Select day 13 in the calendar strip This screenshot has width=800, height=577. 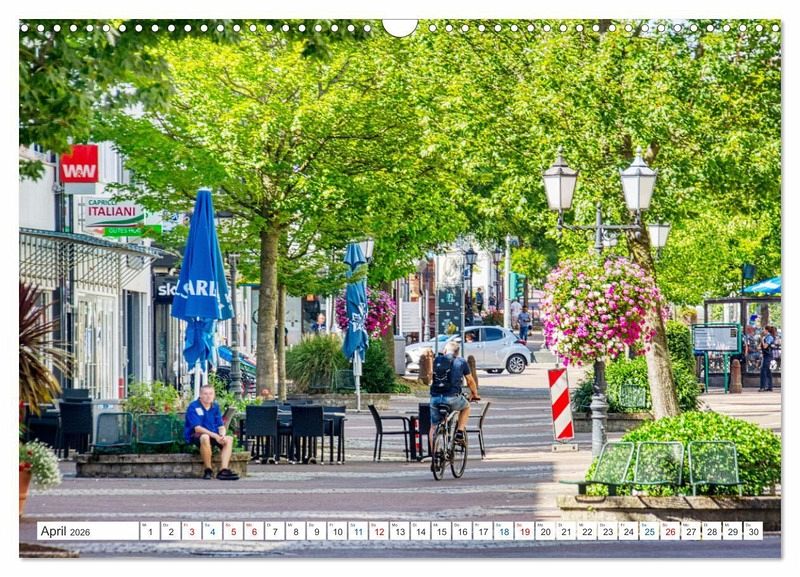(x=400, y=531)
